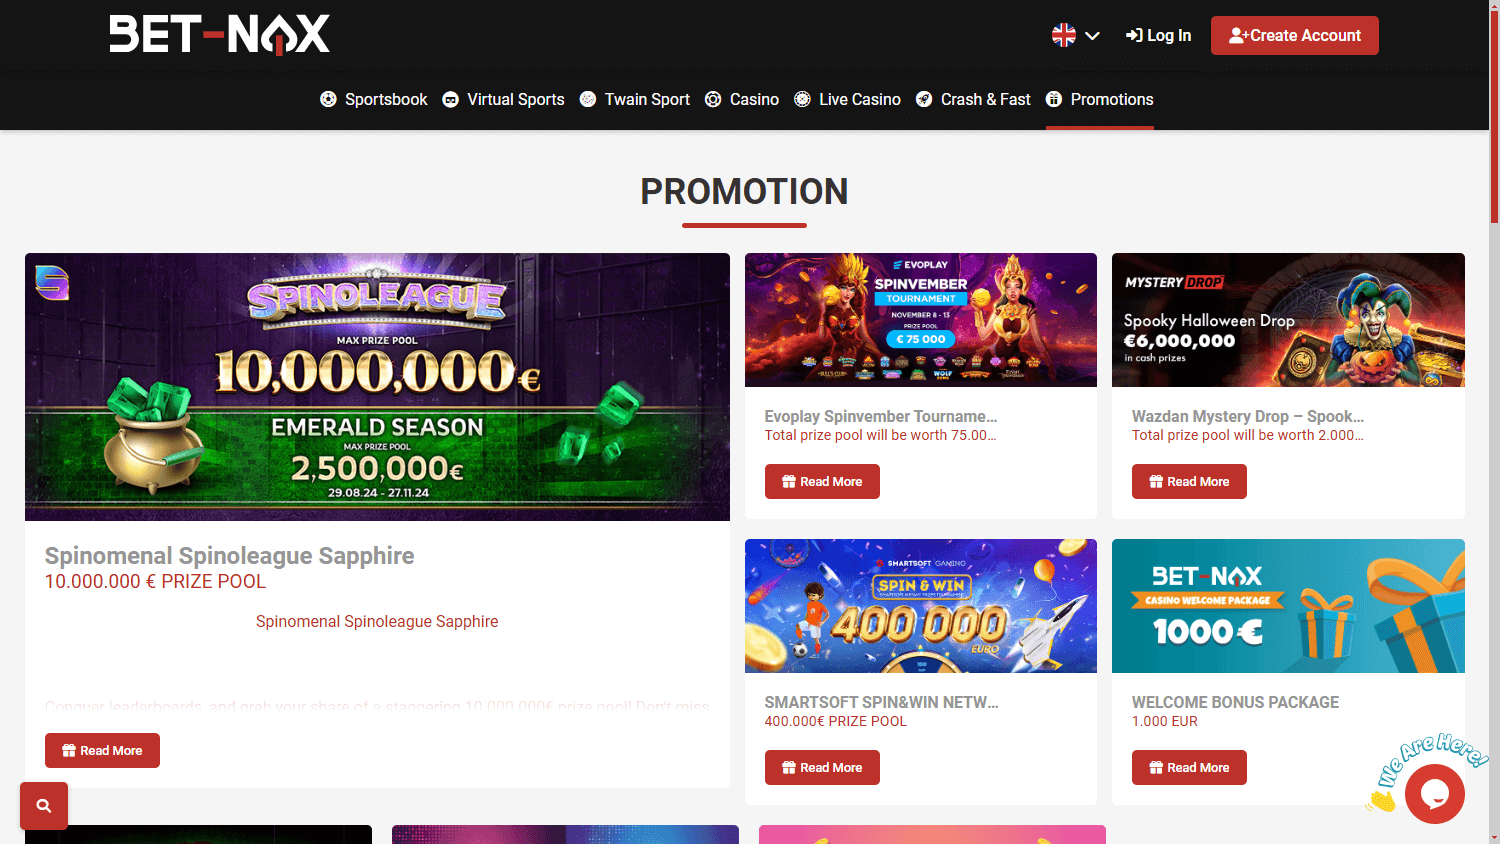
Task: Read more about Evoplay Spinvember Tournament
Action: 822,481
